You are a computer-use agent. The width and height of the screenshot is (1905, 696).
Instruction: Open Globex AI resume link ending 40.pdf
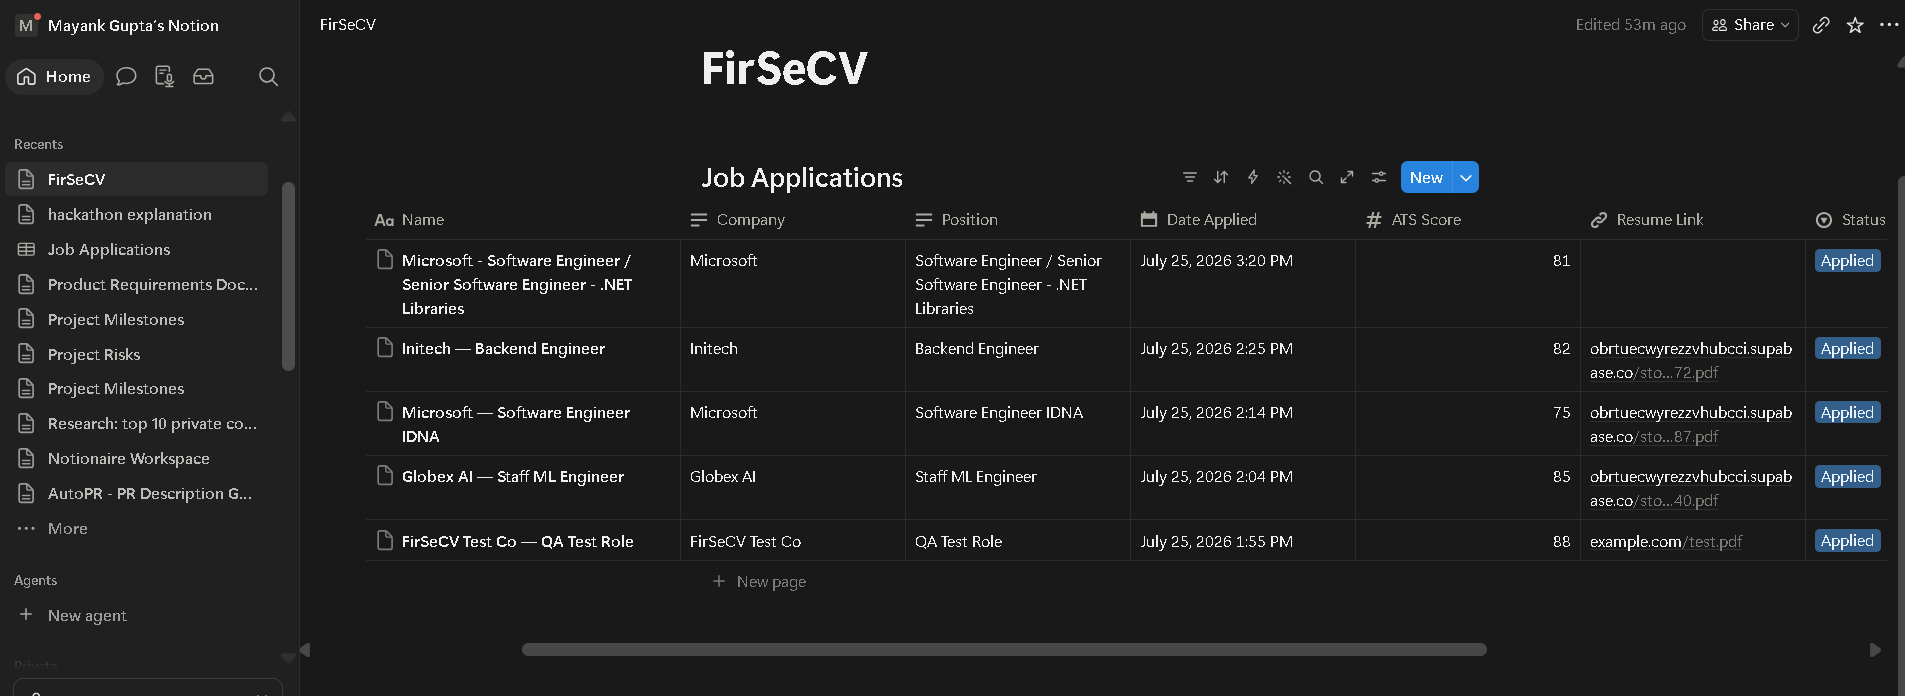click(x=1691, y=489)
